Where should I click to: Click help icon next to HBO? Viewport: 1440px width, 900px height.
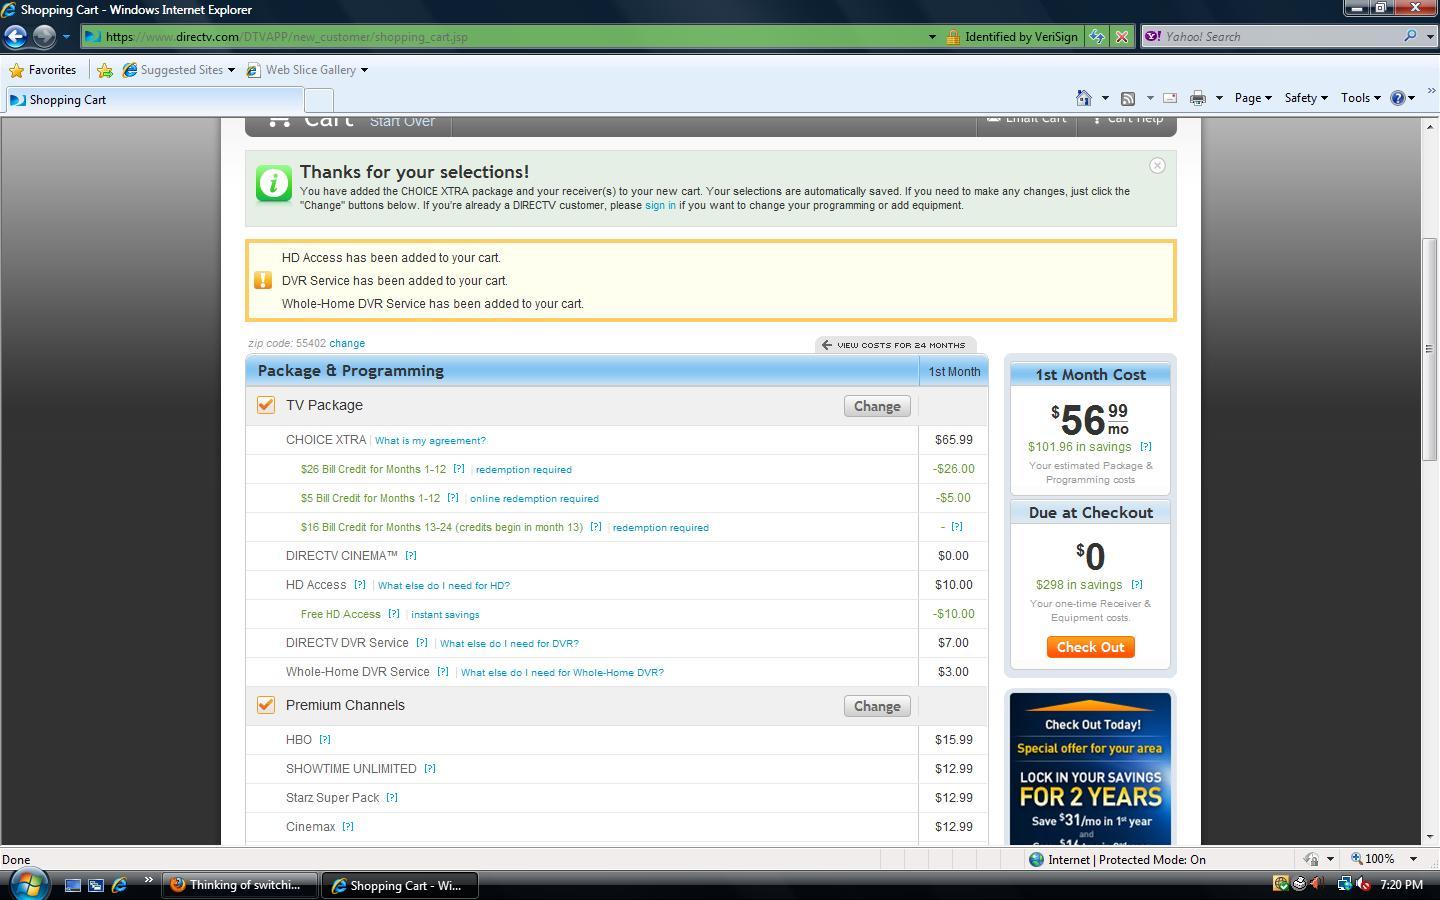tap(325, 740)
